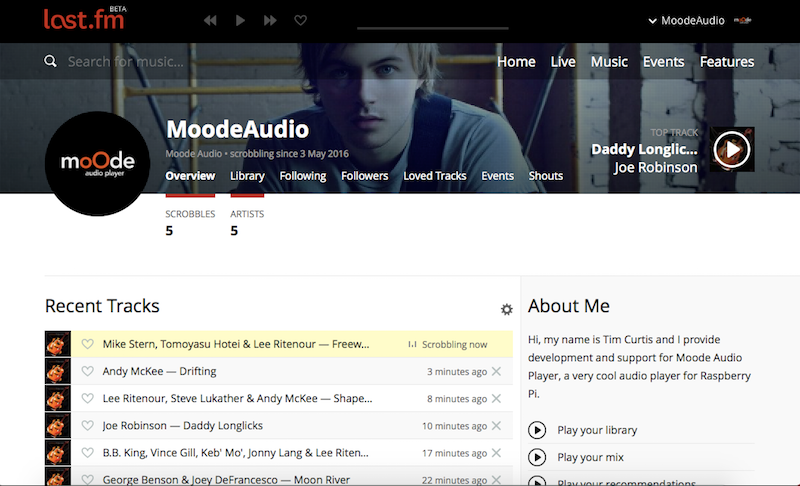
Task: Delete the Andy McKee Drifting scrobble
Action: [x=496, y=371]
